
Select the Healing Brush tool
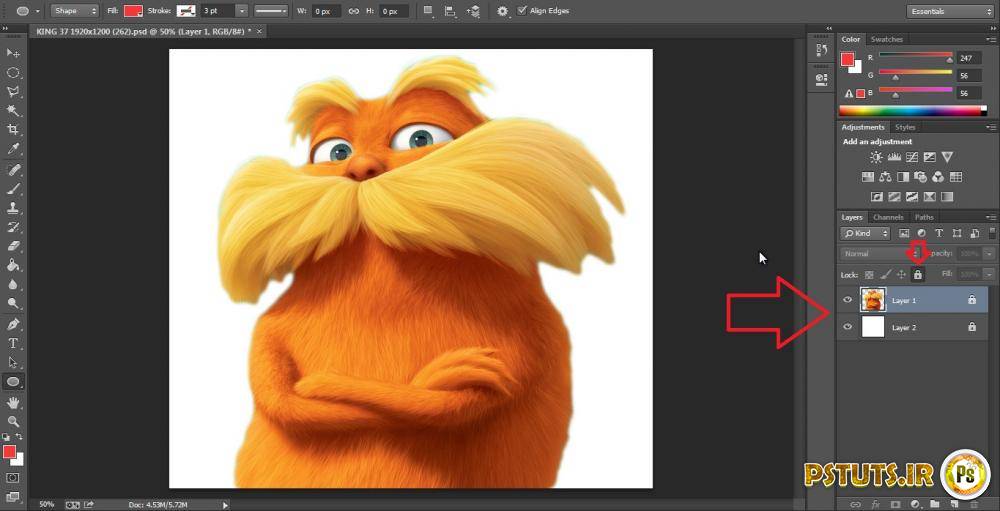[x=13, y=170]
